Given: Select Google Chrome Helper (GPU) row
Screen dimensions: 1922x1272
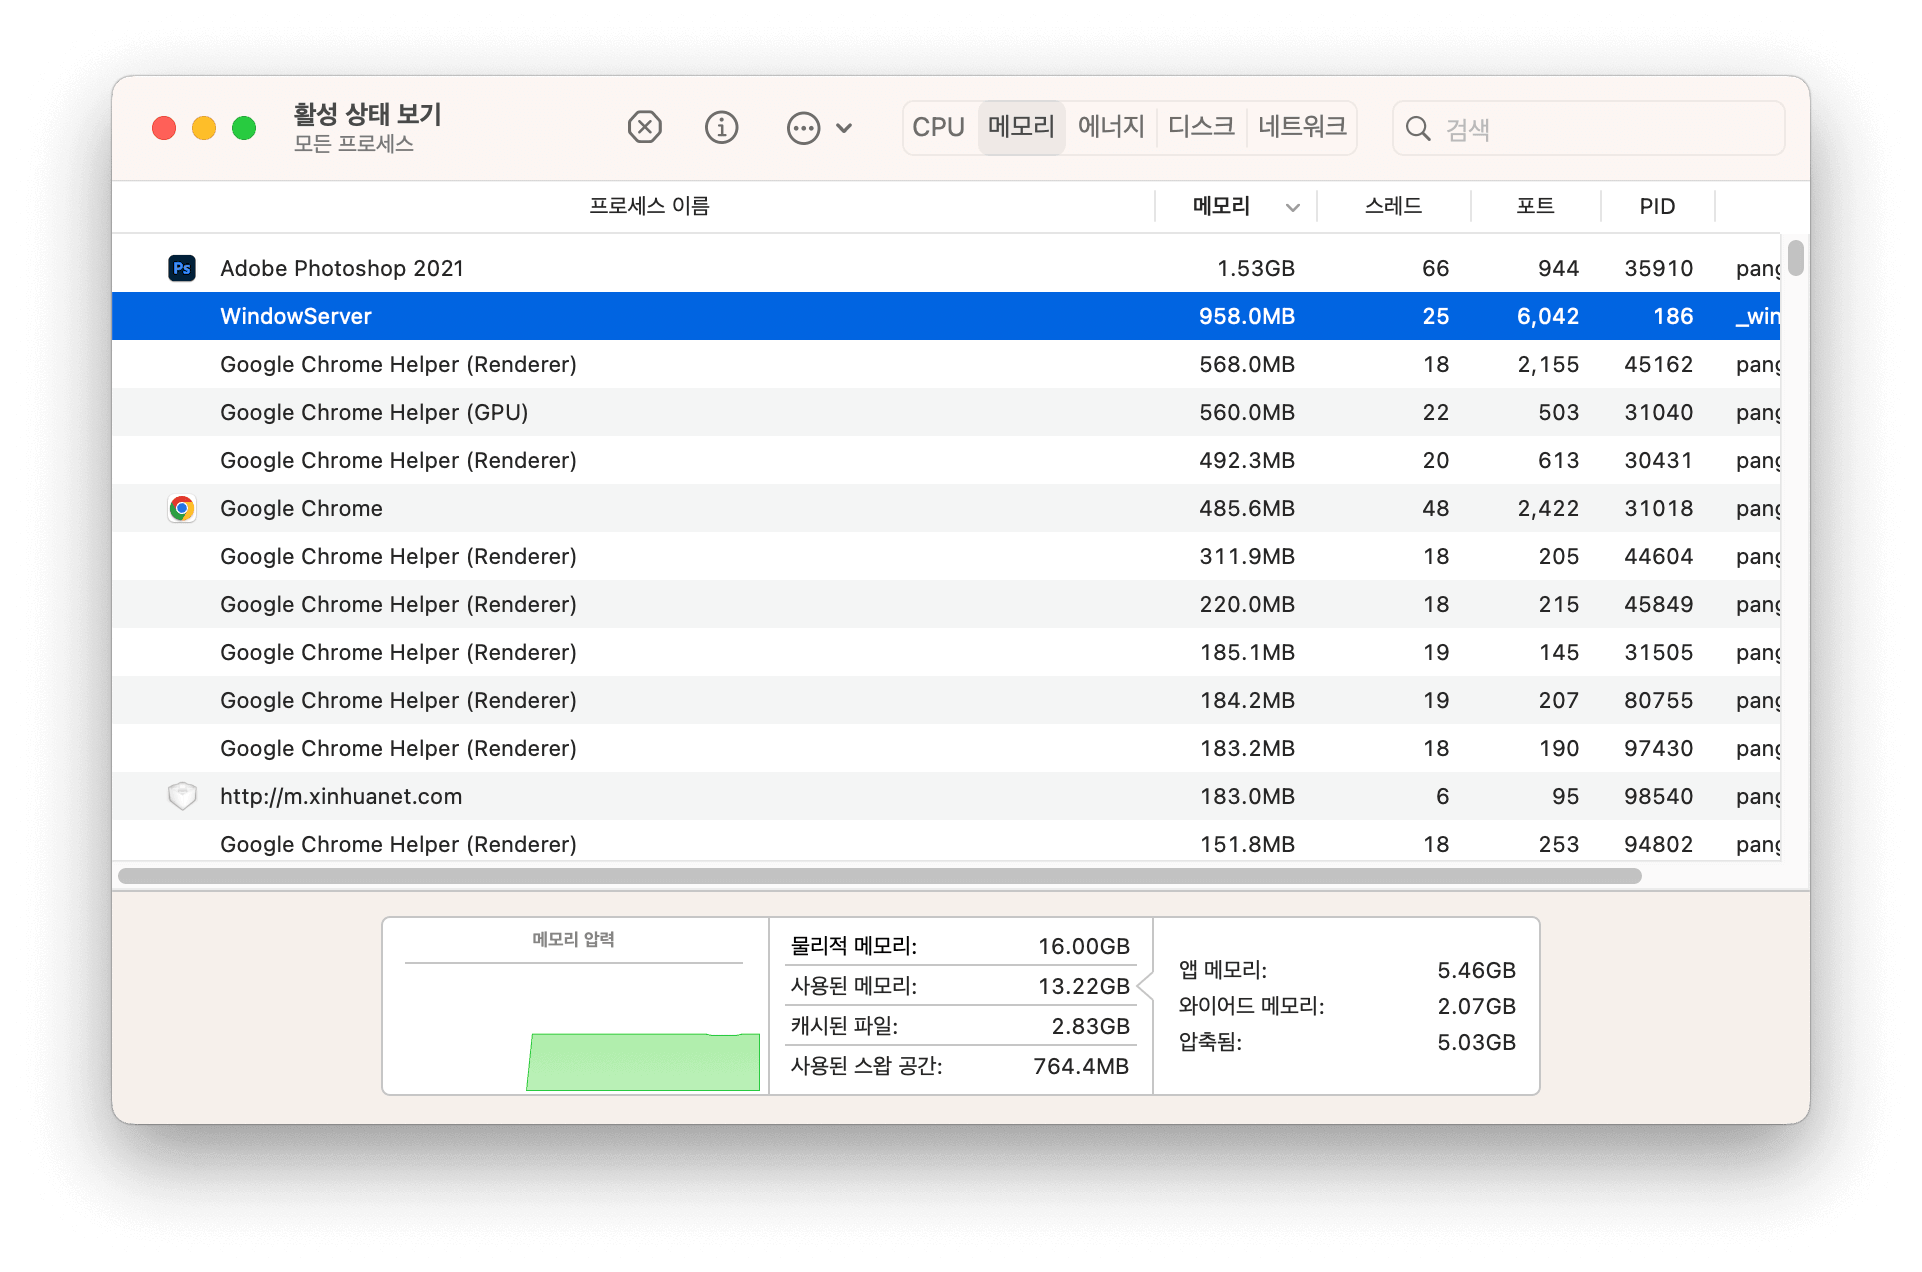Looking at the screenshot, I should (x=946, y=412).
